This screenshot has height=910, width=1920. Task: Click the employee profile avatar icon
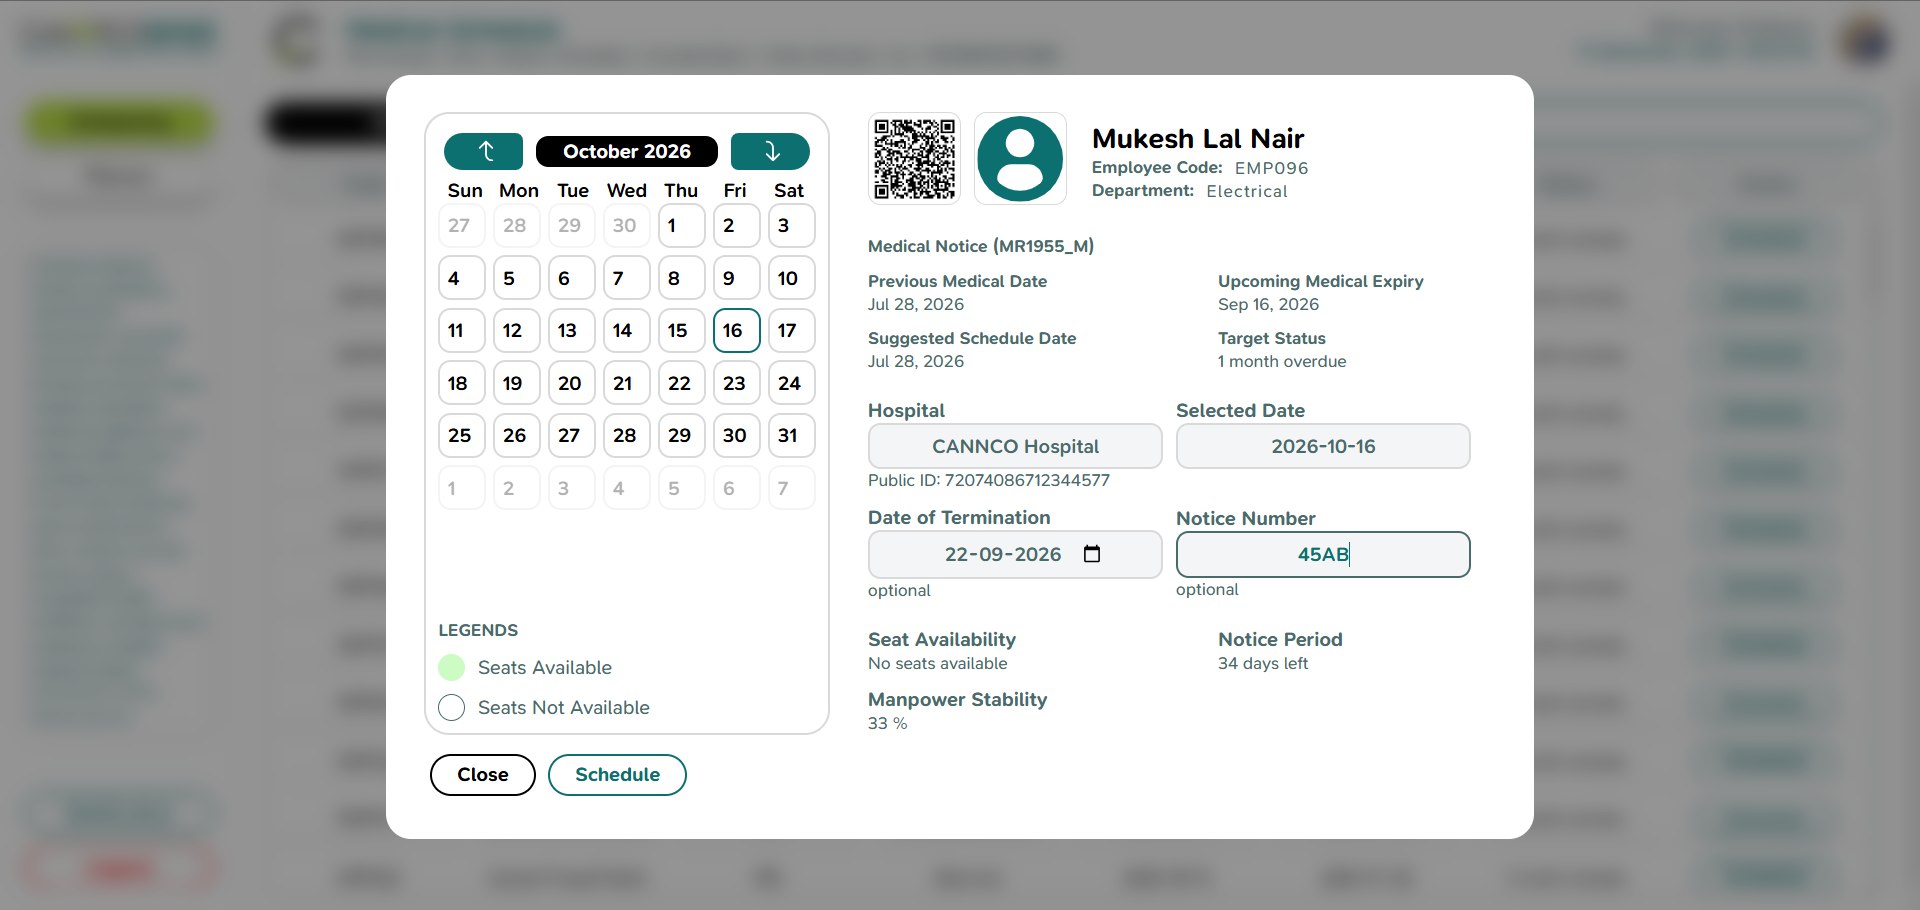click(1020, 159)
